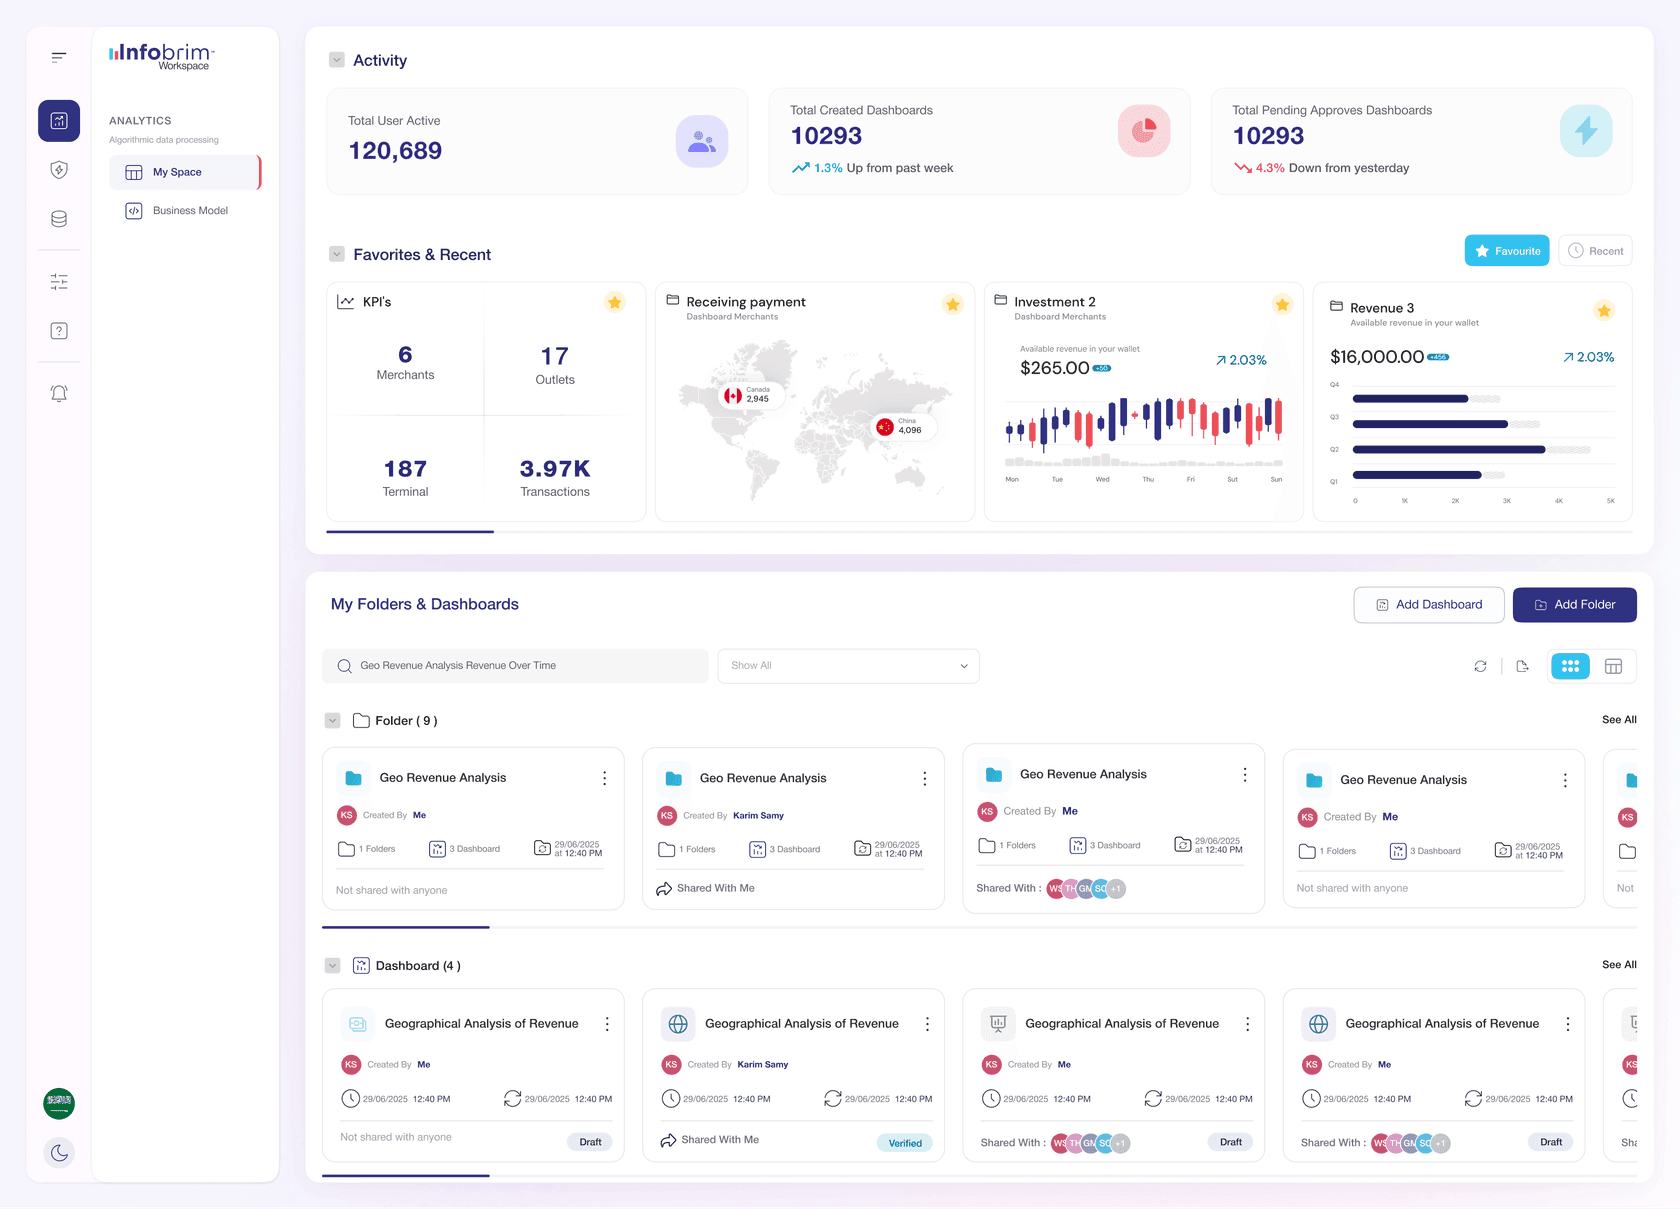This screenshot has width=1680, height=1209.
Task: Open three-dot menu on the folder with avatars
Action: click(1245, 775)
